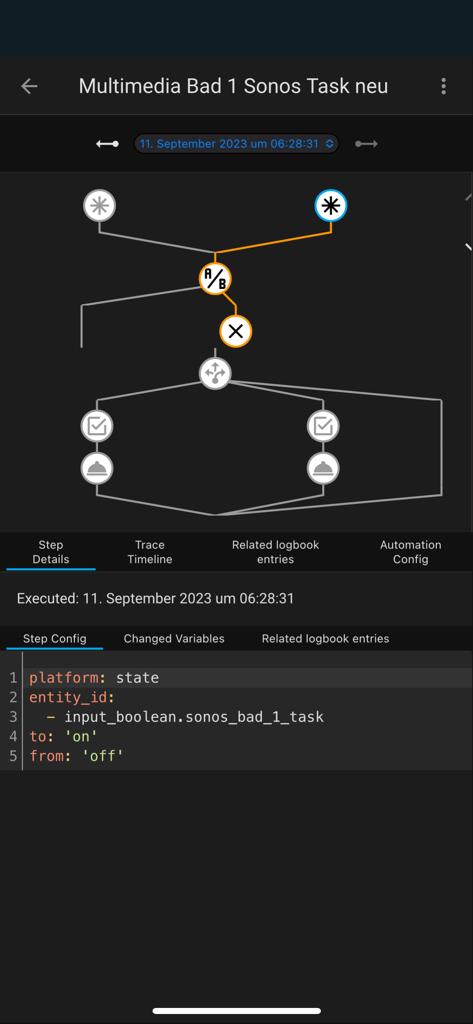The image size is (473, 1024).
Task: Open the Changed Variables tab
Action: 174,639
